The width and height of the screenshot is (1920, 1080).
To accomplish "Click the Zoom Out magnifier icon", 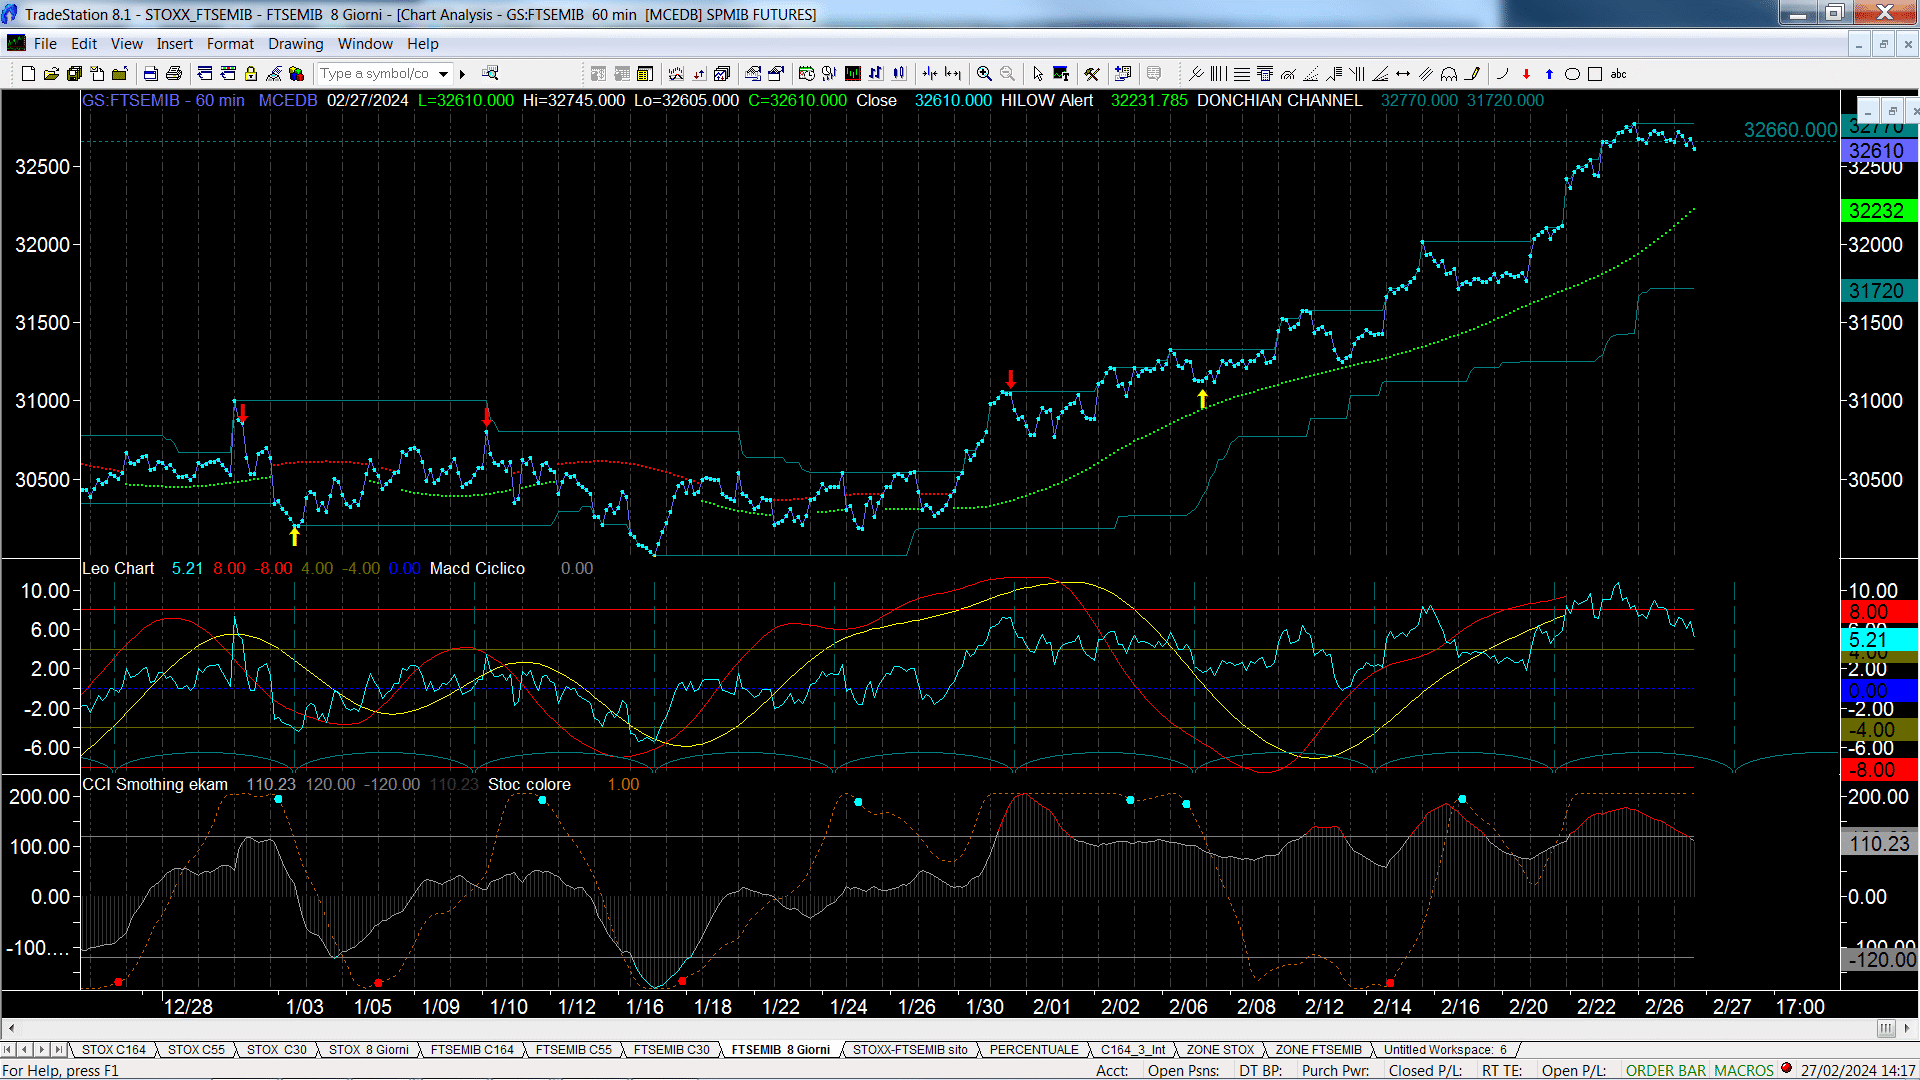I will 1007,74.
